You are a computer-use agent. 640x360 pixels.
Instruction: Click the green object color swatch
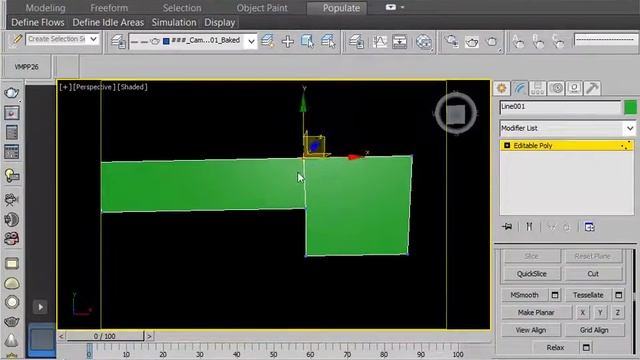pos(630,107)
